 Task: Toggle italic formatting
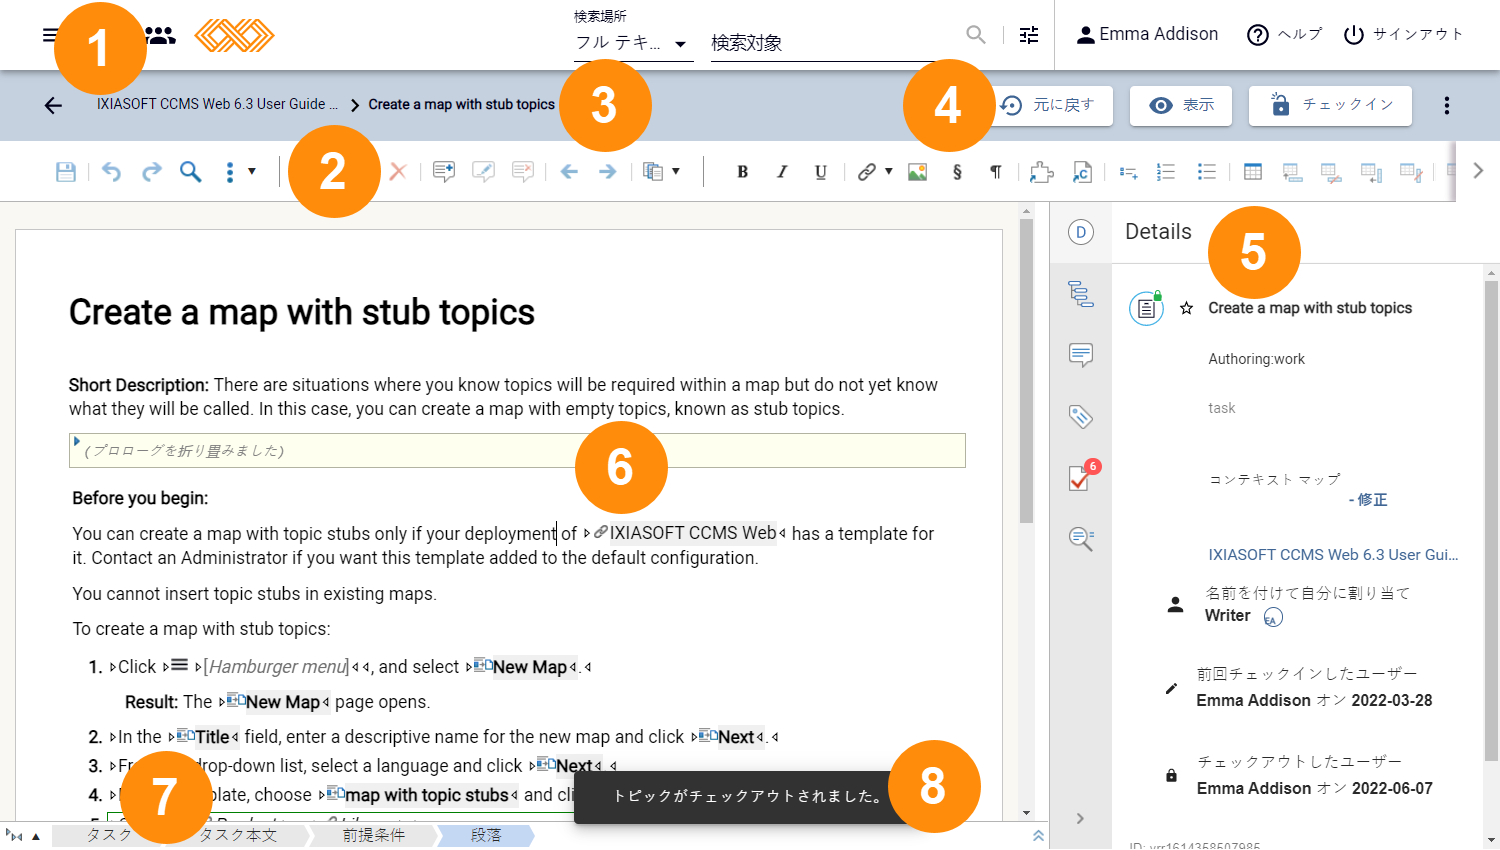782,172
